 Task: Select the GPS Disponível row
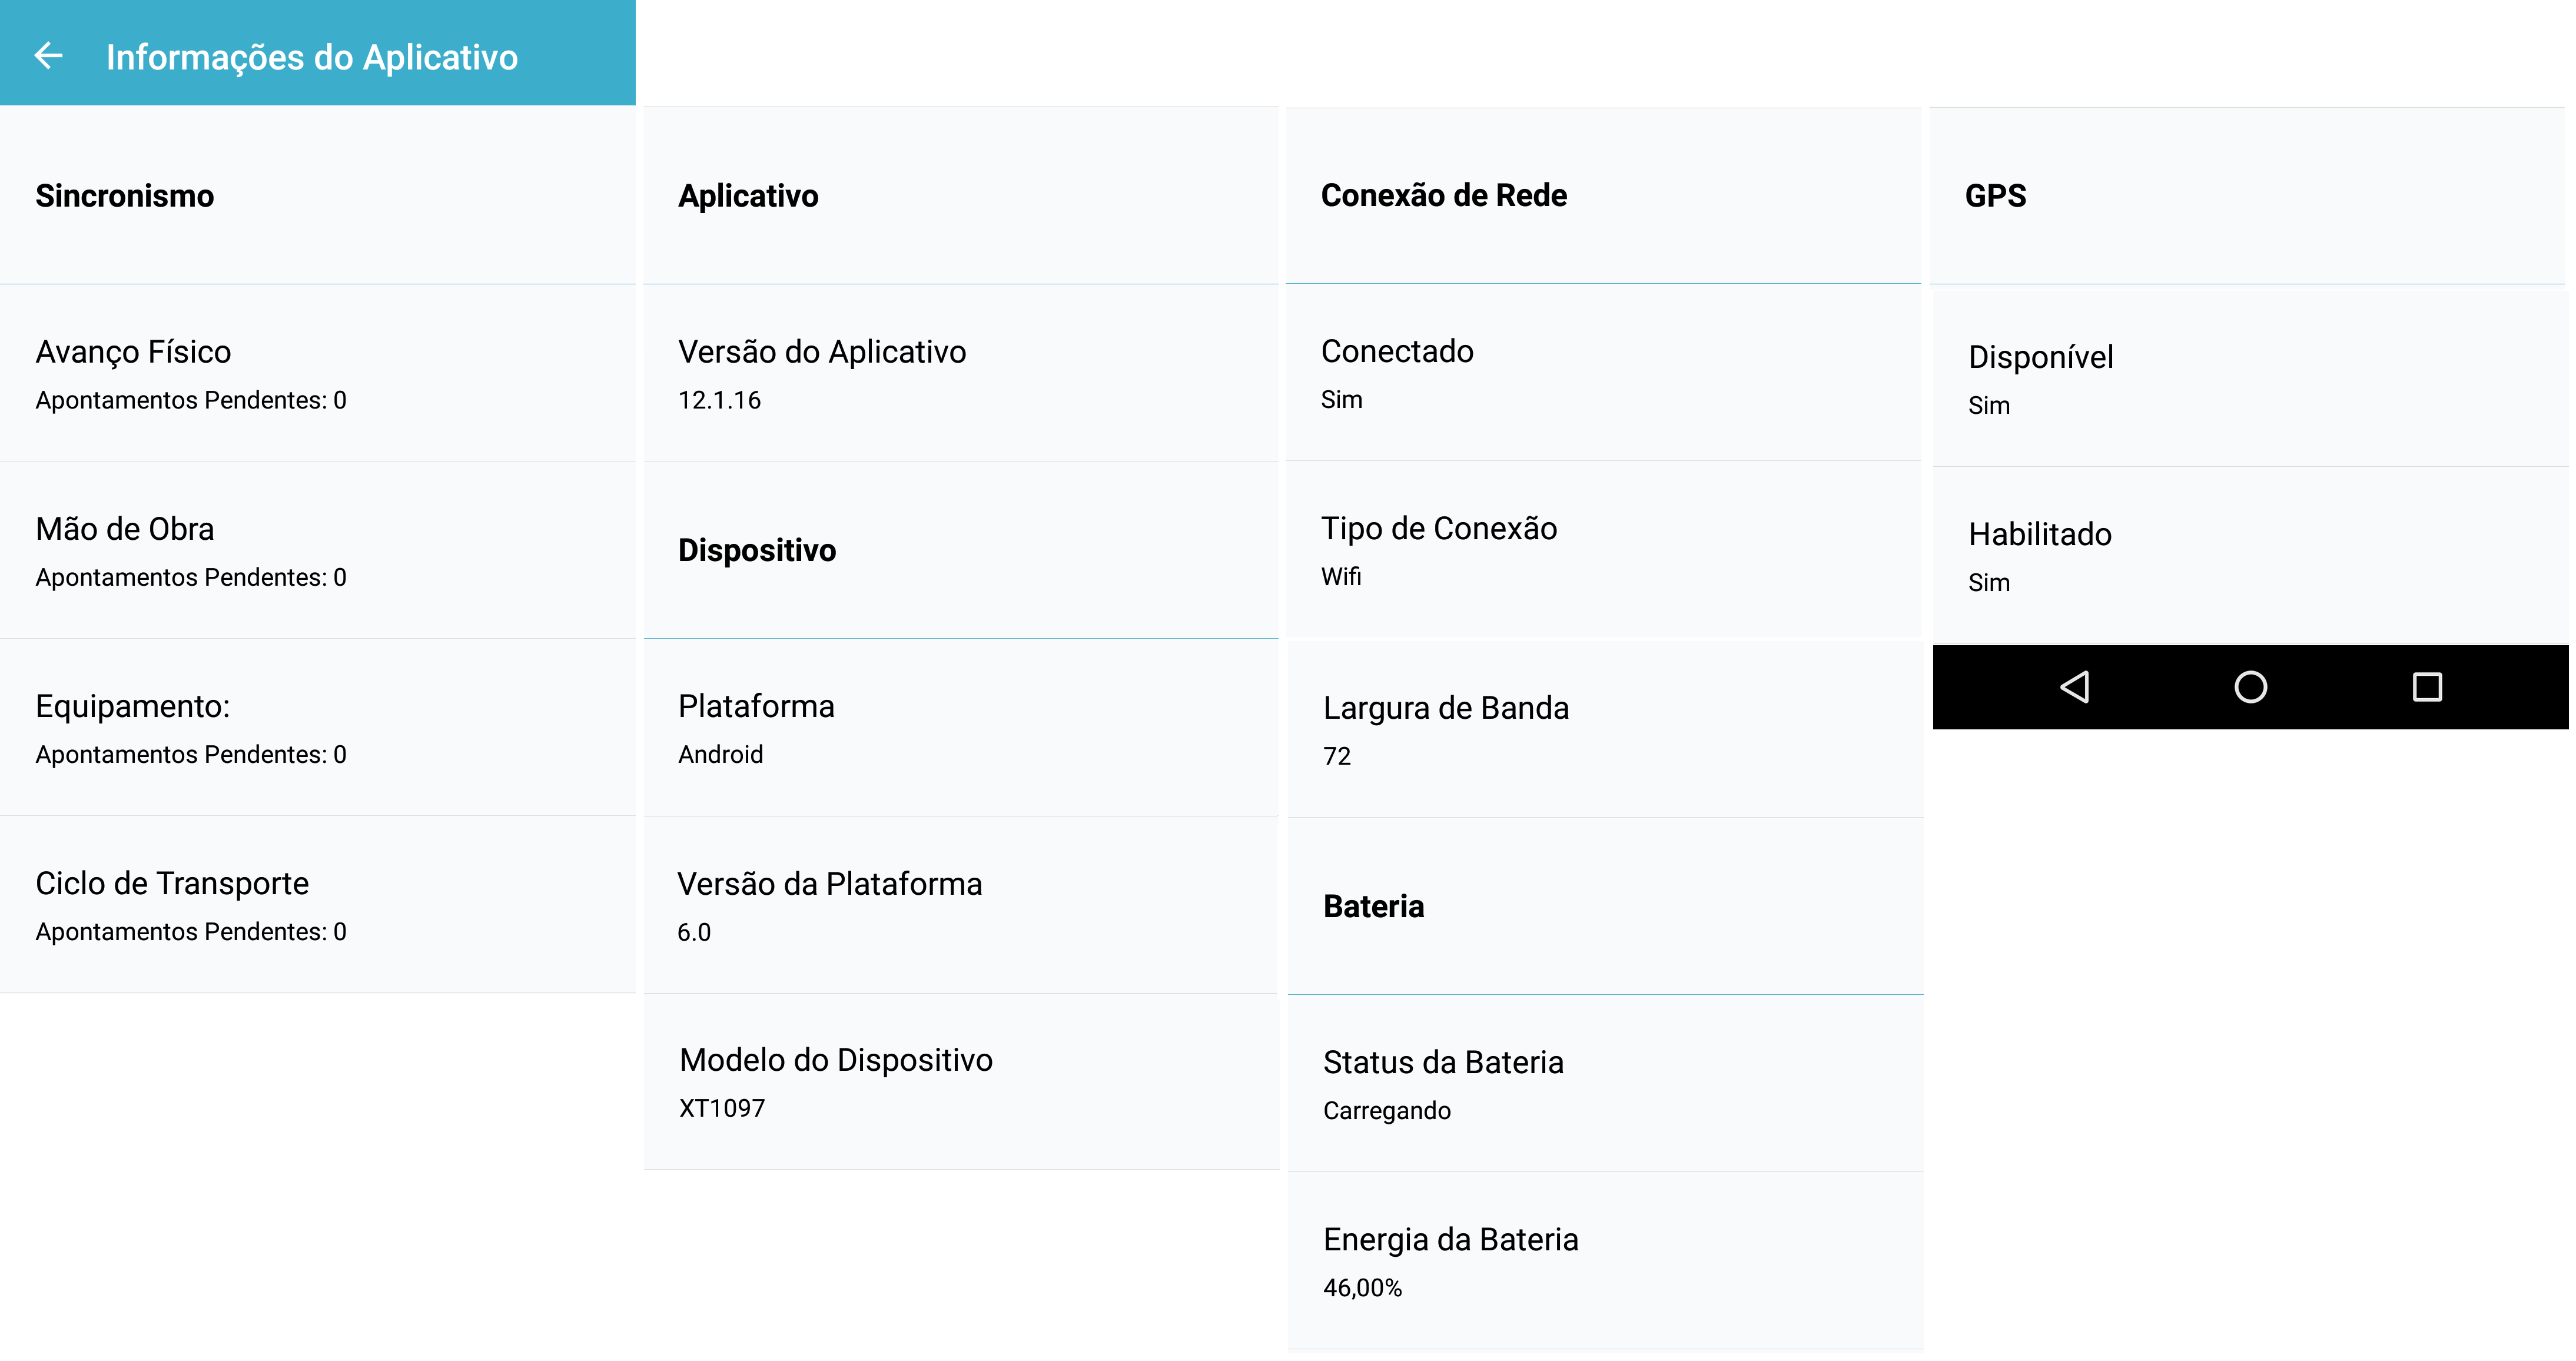[x=2249, y=378]
